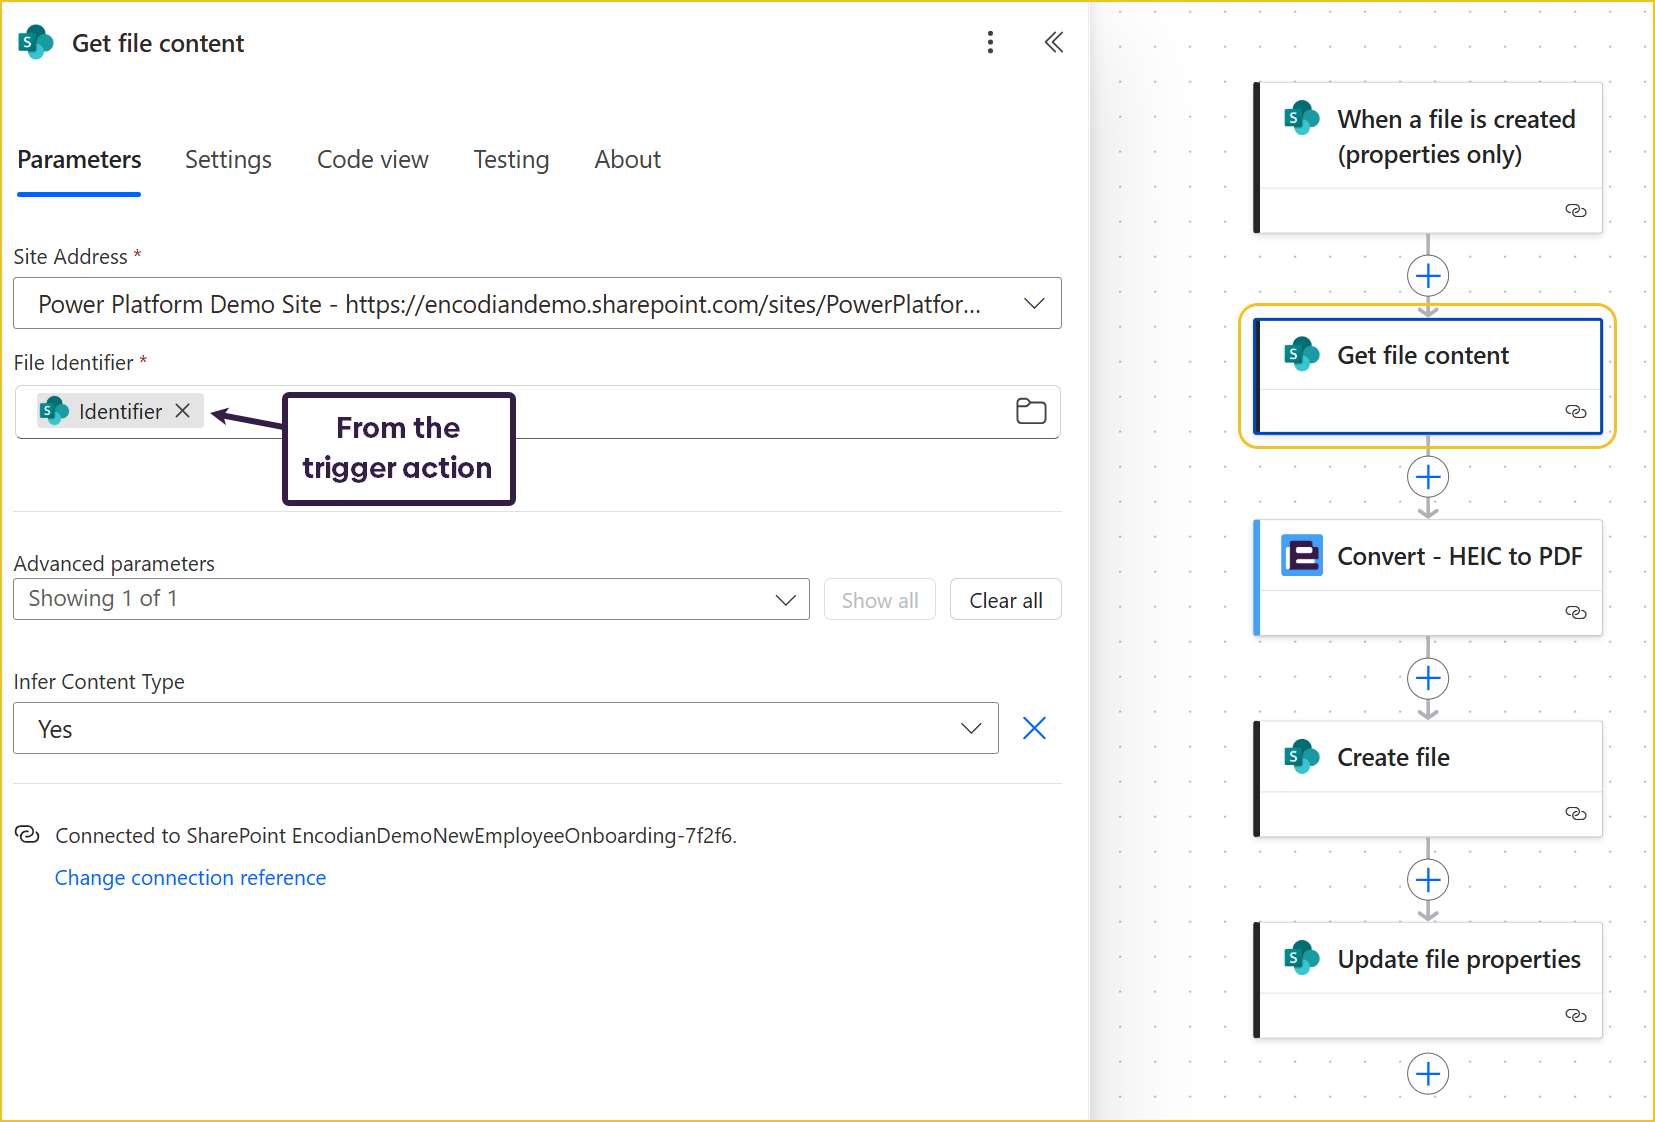Open the folder picker for File Identifier
The image size is (1655, 1122).
click(1030, 411)
